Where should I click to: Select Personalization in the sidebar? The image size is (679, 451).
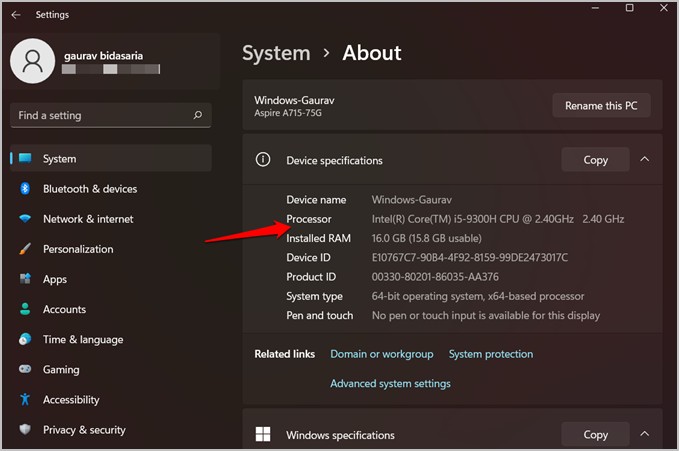pos(111,249)
